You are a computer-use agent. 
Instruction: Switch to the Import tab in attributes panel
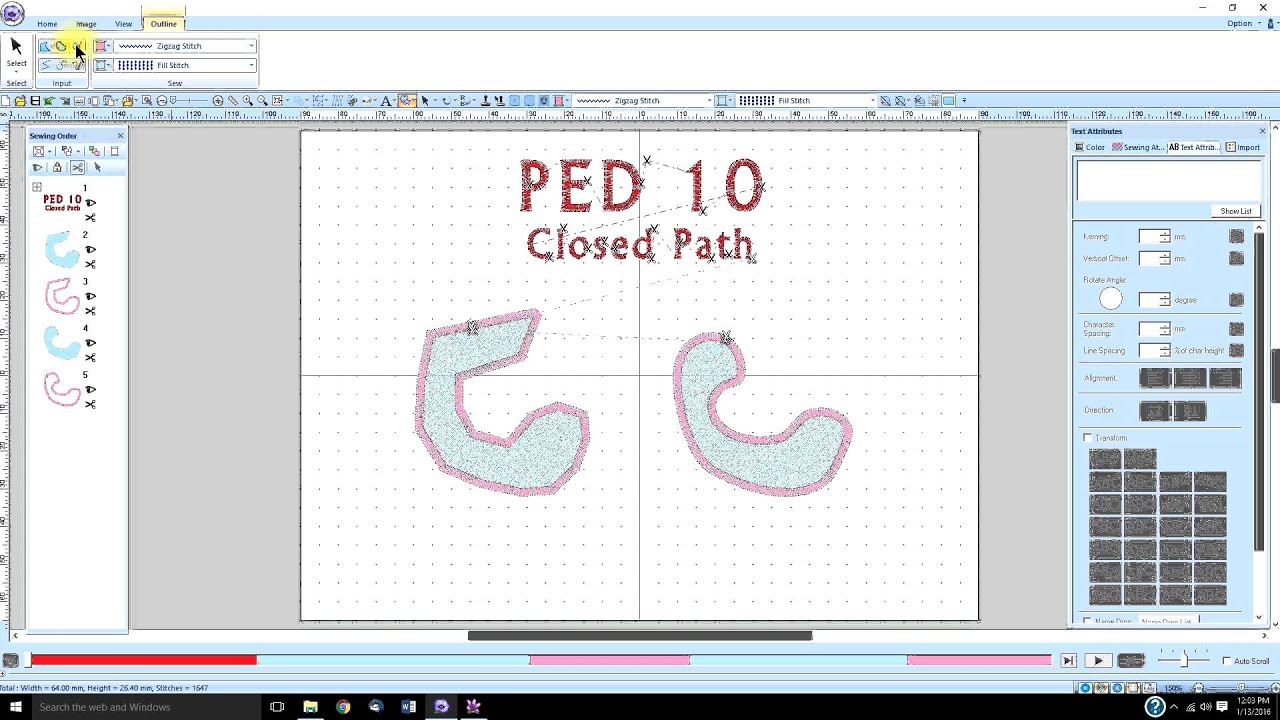point(1243,147)
